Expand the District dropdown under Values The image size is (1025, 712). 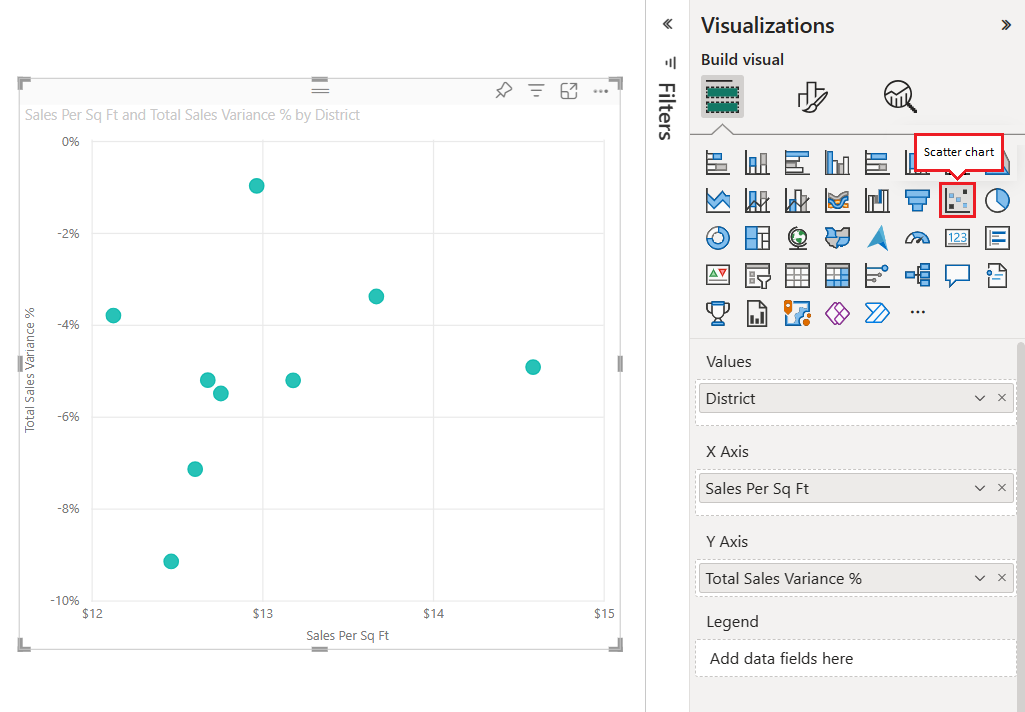979,398
